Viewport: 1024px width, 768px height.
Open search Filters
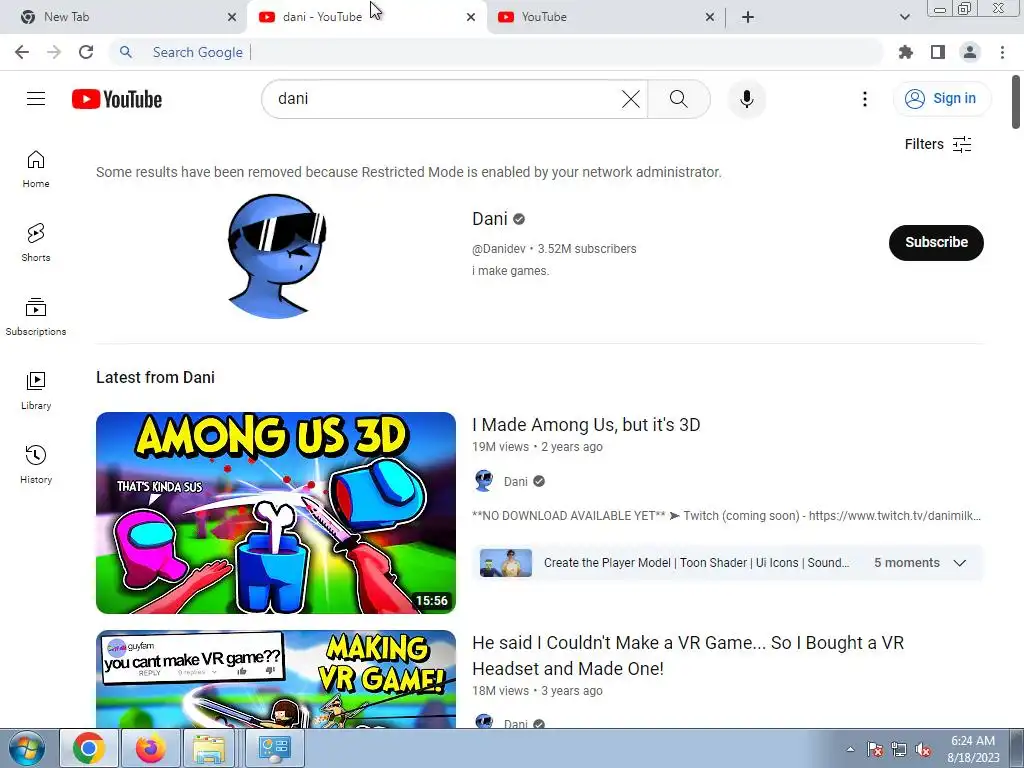(938, 144)
